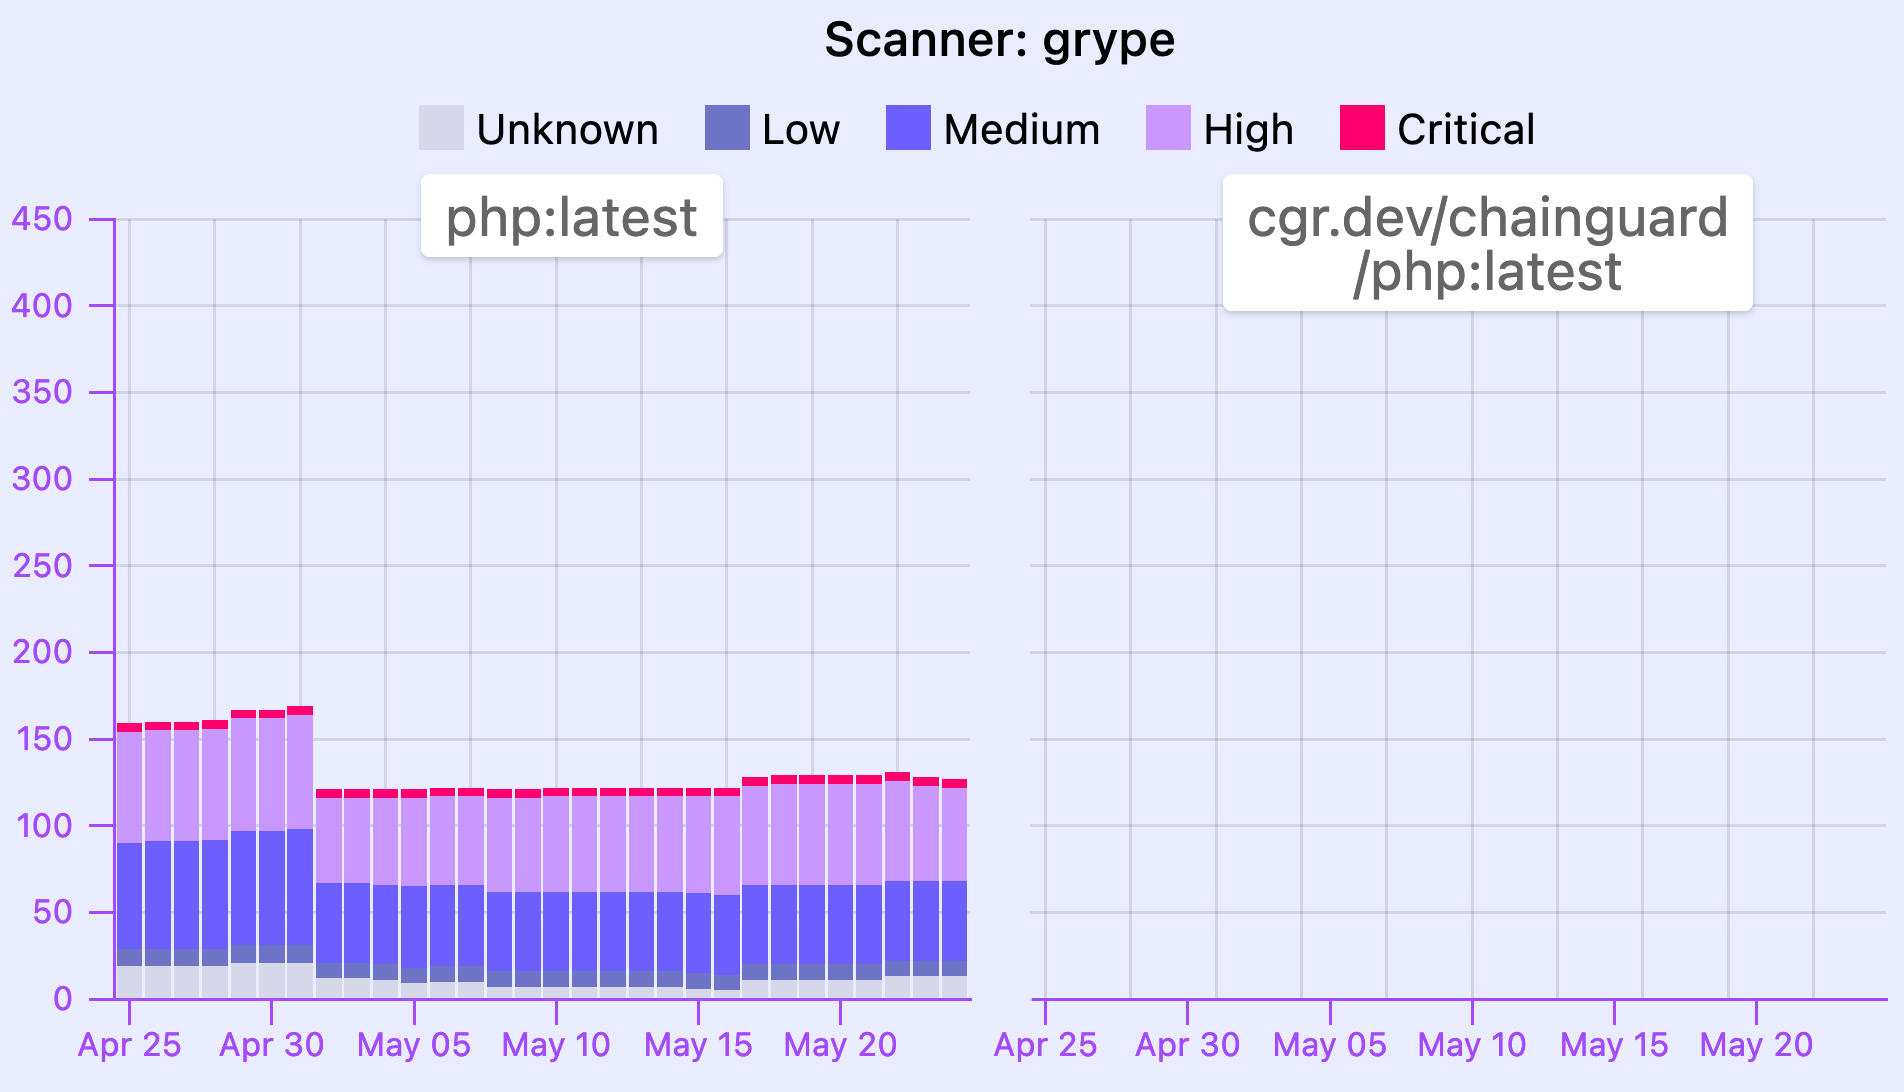Click the 150 y-axis label

[x=42, y=738]
